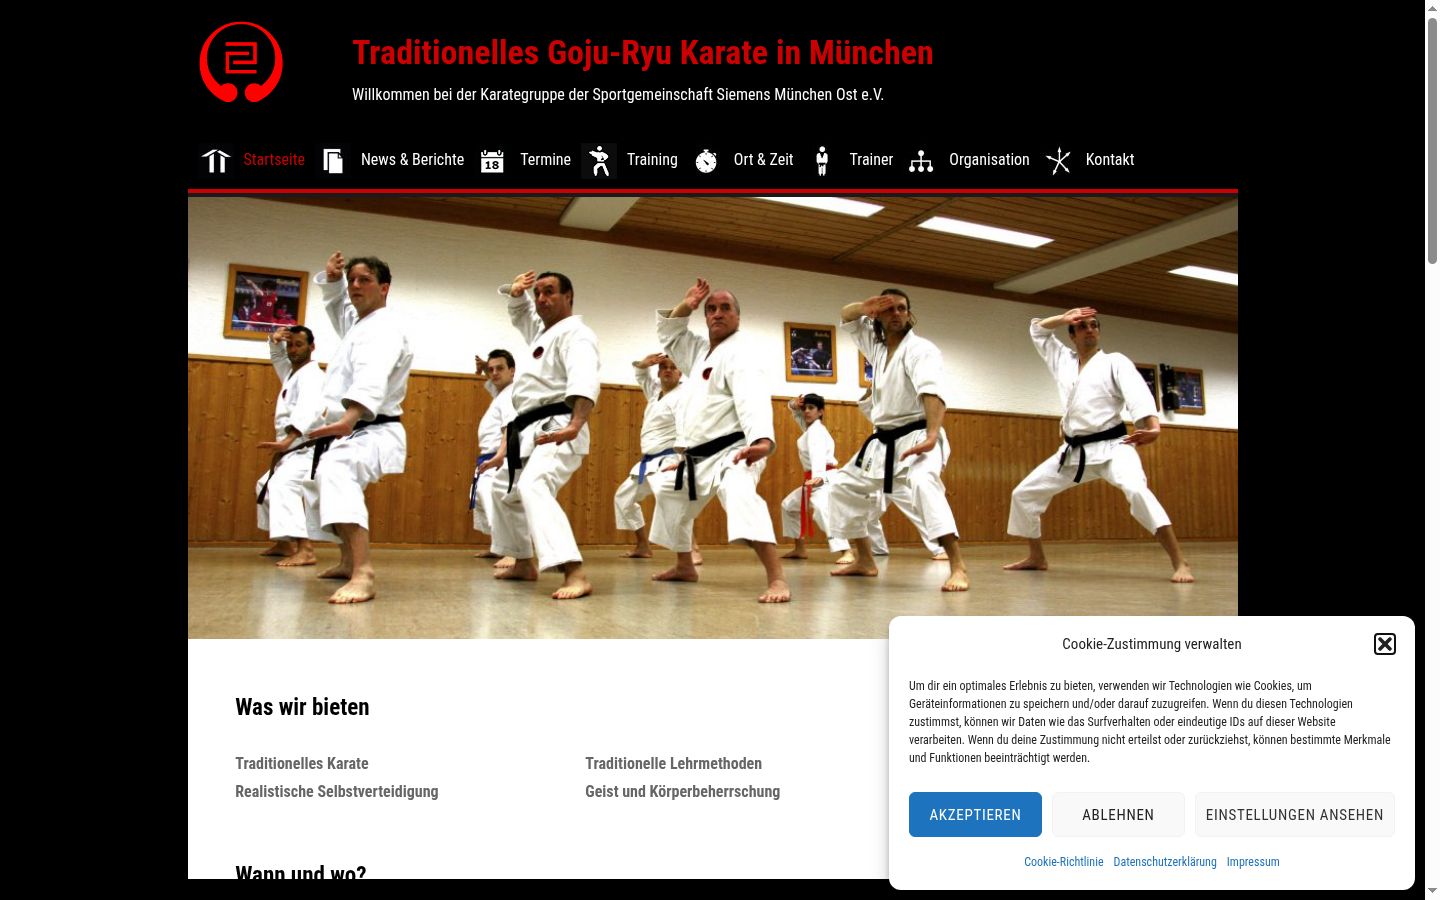Click the house icon beside Startseite

[216, 160]
